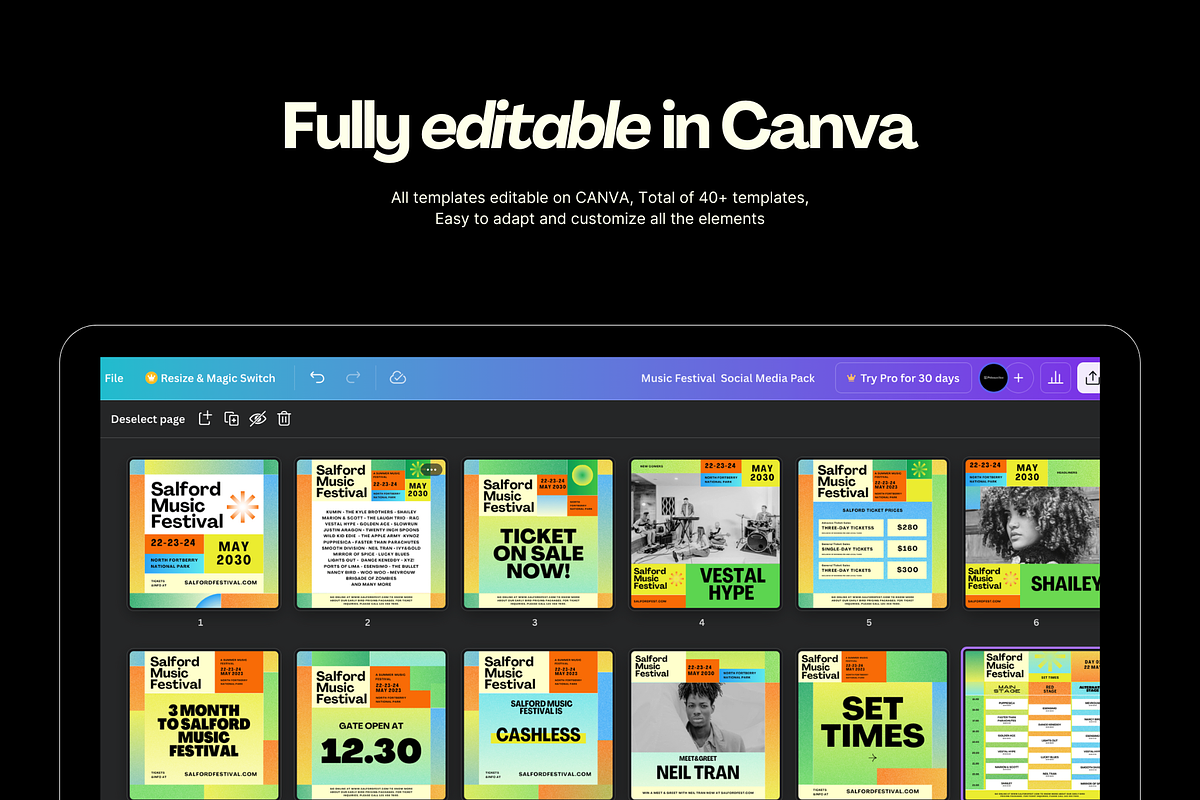Click page number 1 label
Viewport: 1200px width, 800px height.
click(200, 623)
